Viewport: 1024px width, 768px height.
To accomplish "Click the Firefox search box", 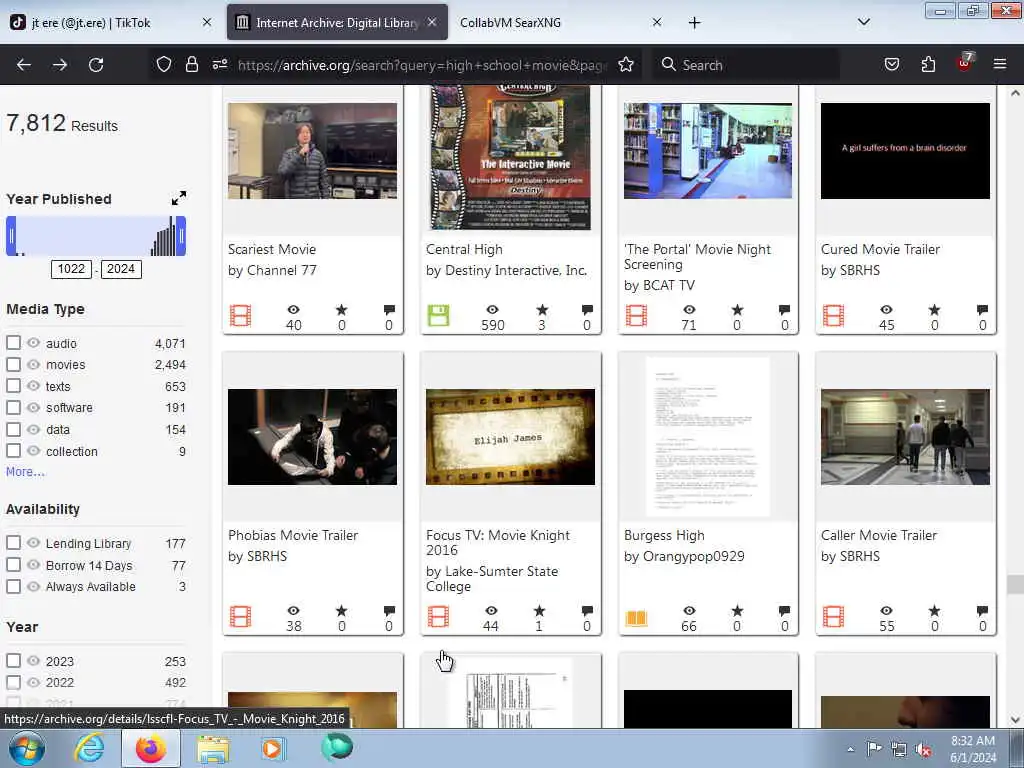I will tap(746, 65).
